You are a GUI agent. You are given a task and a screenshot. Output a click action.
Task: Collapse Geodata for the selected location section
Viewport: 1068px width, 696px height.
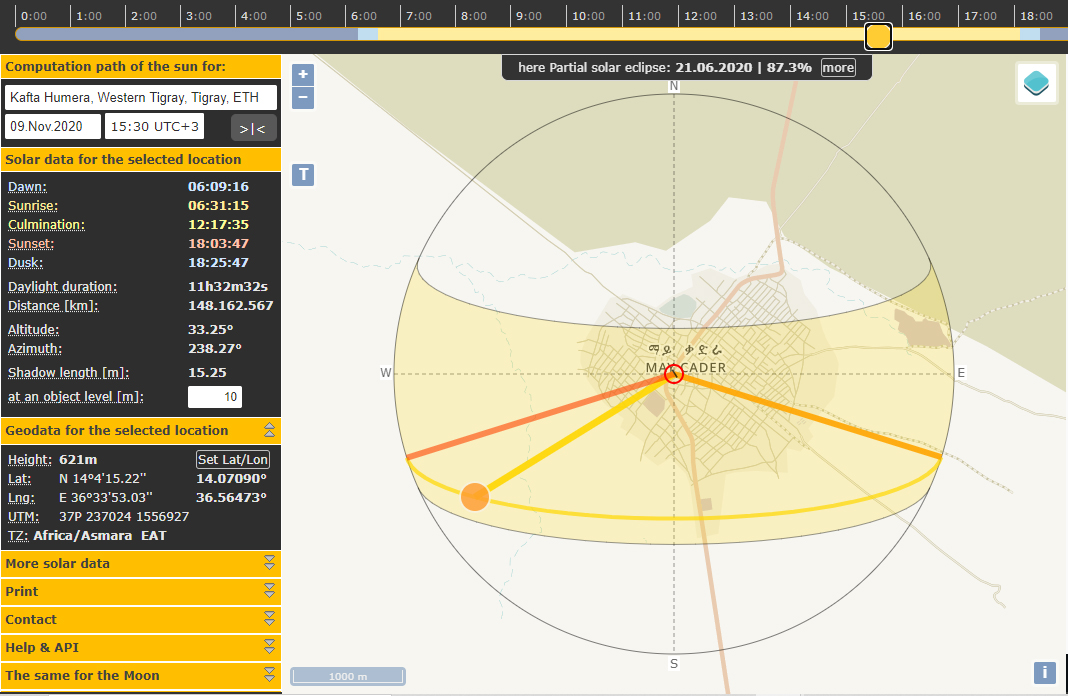point(269,430)
